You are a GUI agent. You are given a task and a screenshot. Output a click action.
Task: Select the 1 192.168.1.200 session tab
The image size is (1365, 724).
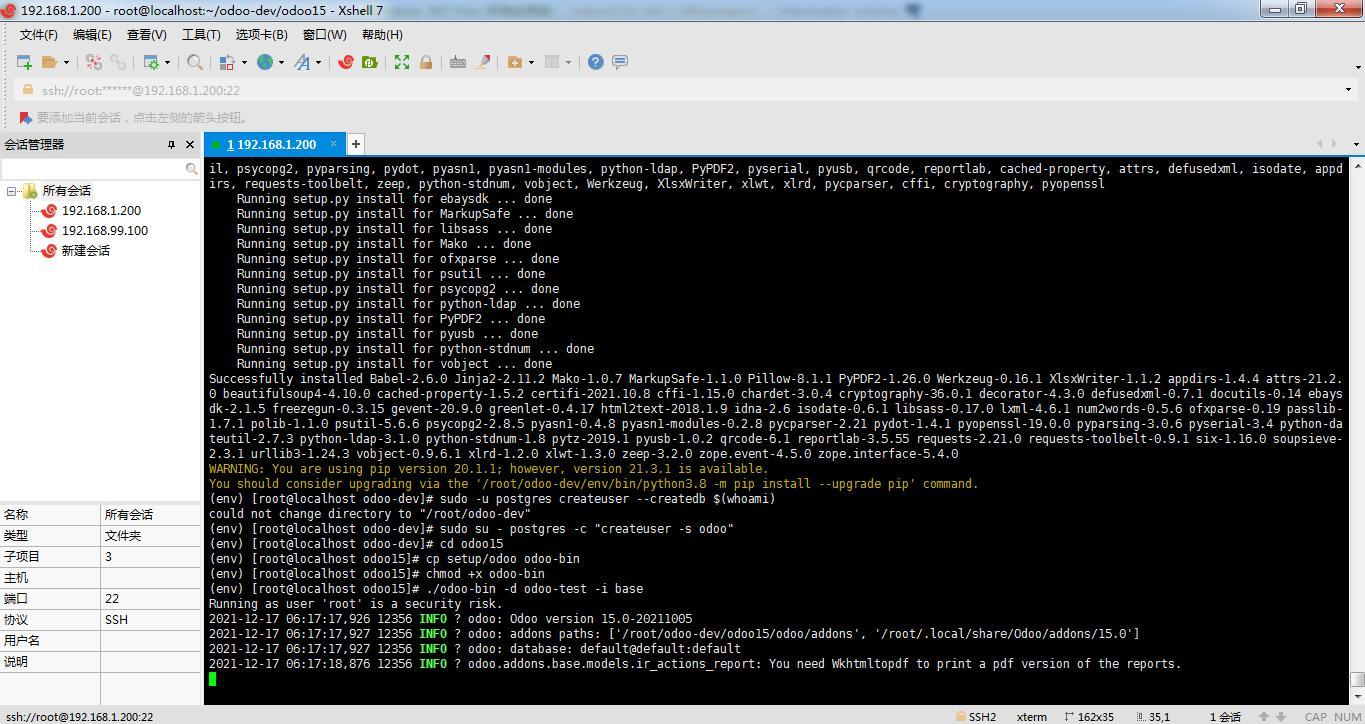coord(270,144)
